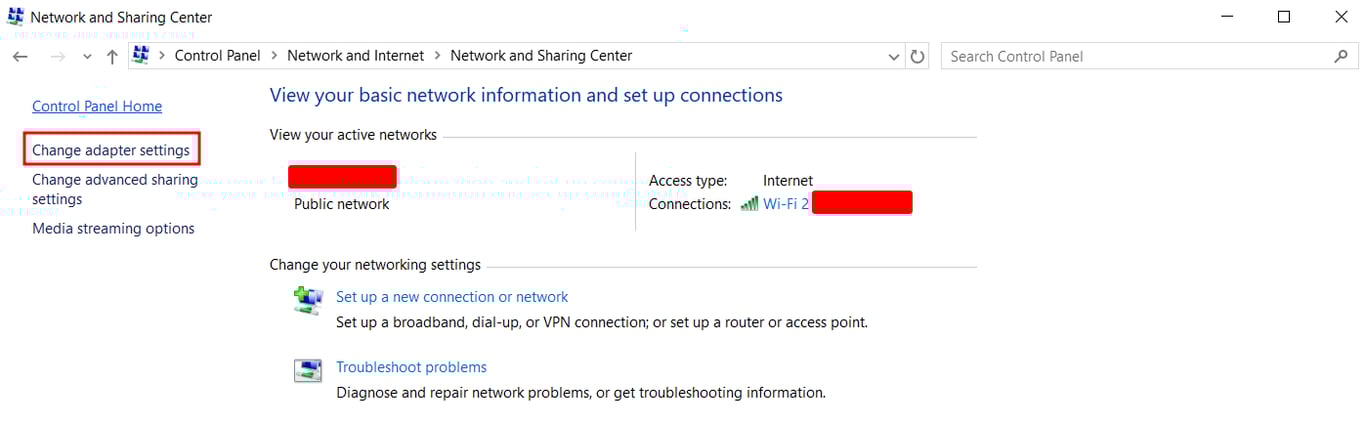Click the Network and Sharing Center title icon
This screenshot has height=424, width=1366.
pos(15,17)
